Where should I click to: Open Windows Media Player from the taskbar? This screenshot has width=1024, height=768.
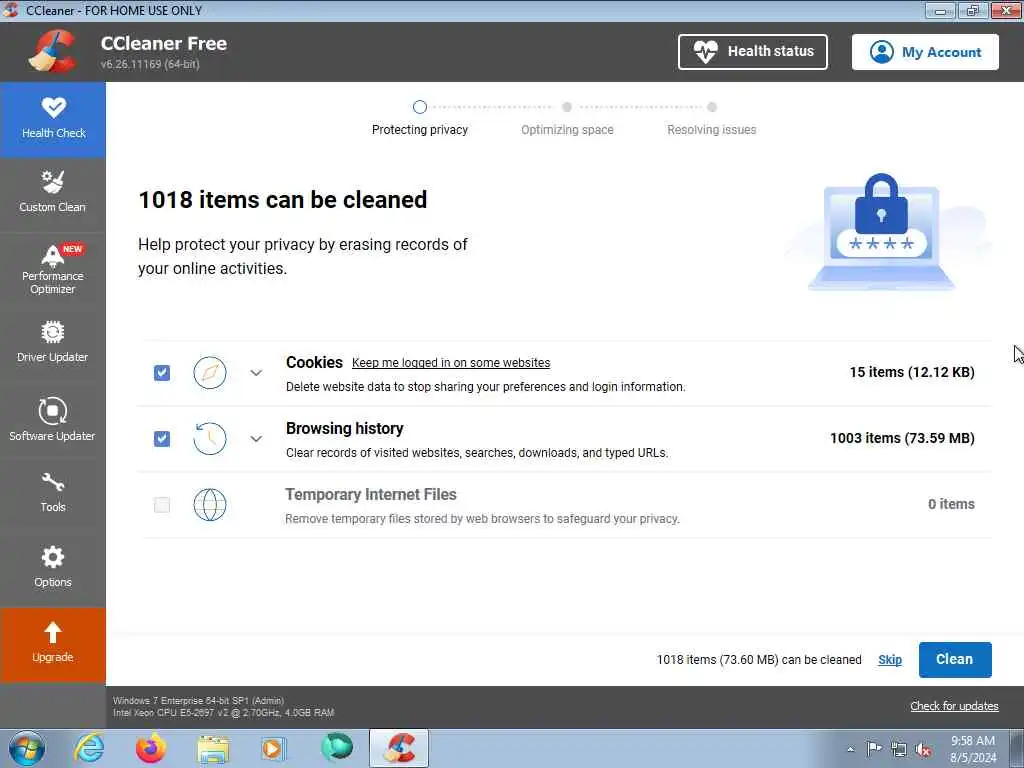274,748
